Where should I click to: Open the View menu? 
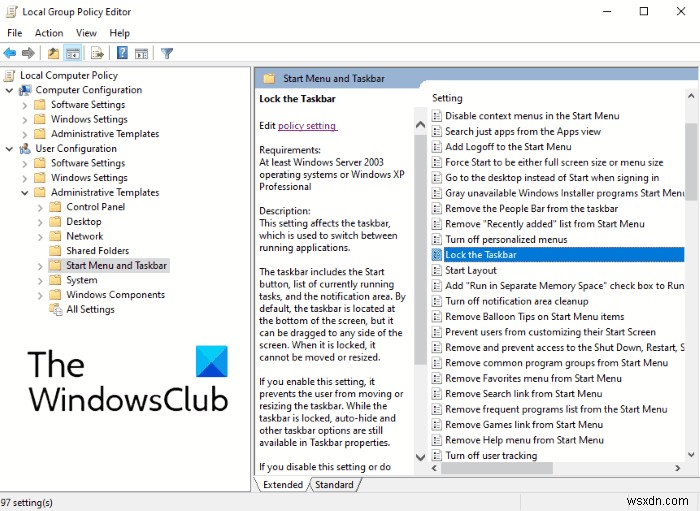[x=86, y=33]
